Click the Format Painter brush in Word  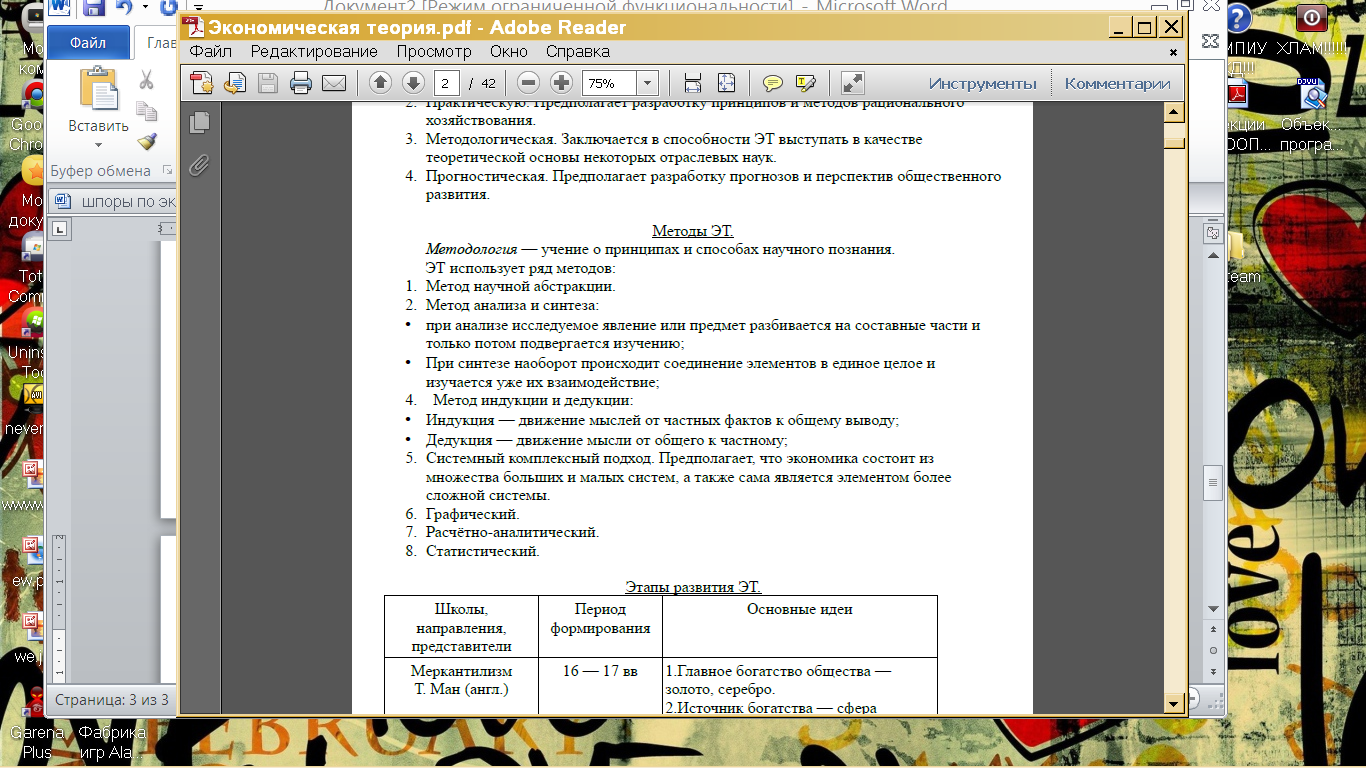click(x=146, y=141)
